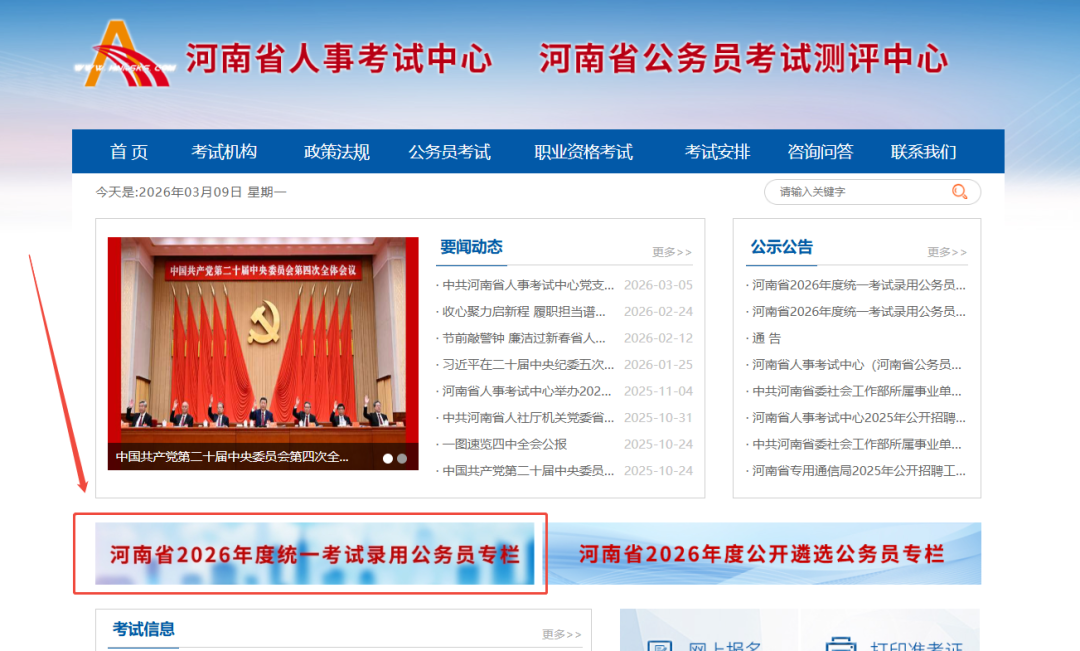Select 职业资格考试 in the navigation bar
Screen dimensions: 1080x651
tap(583, 152)
